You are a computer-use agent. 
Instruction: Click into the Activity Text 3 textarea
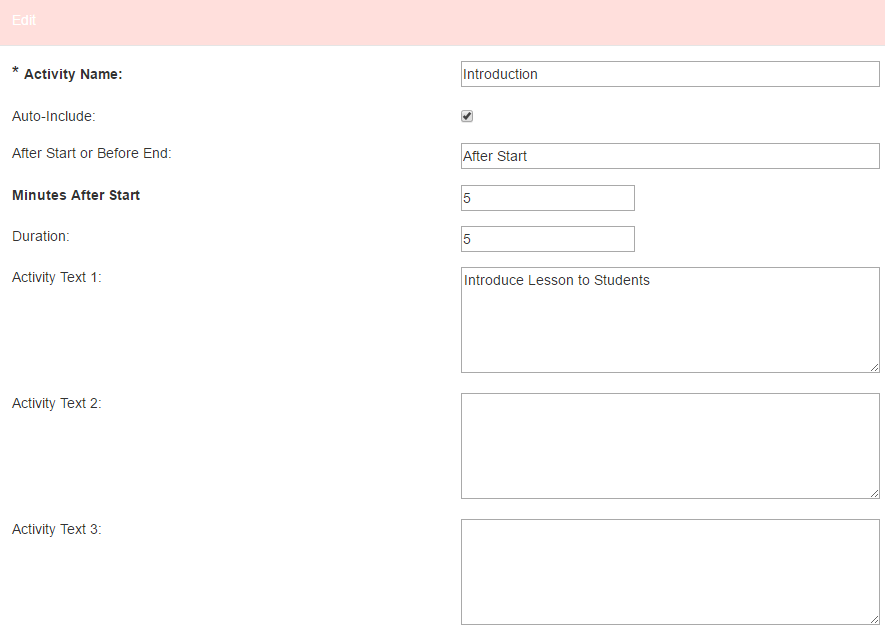[669, 571]
